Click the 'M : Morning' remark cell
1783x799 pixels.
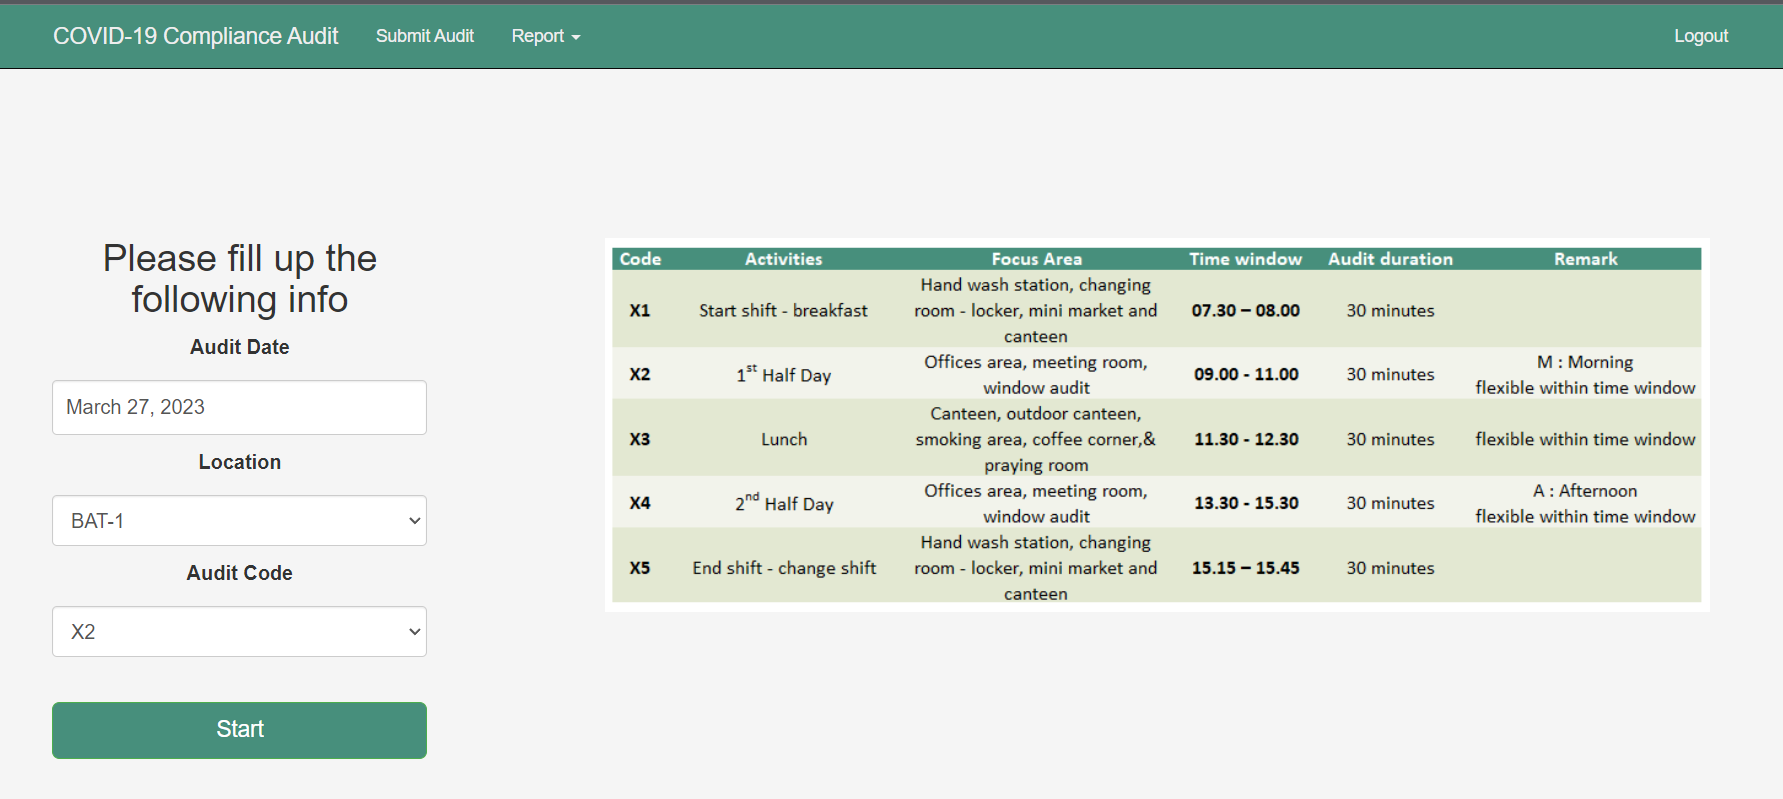(x=1584, y=362)
